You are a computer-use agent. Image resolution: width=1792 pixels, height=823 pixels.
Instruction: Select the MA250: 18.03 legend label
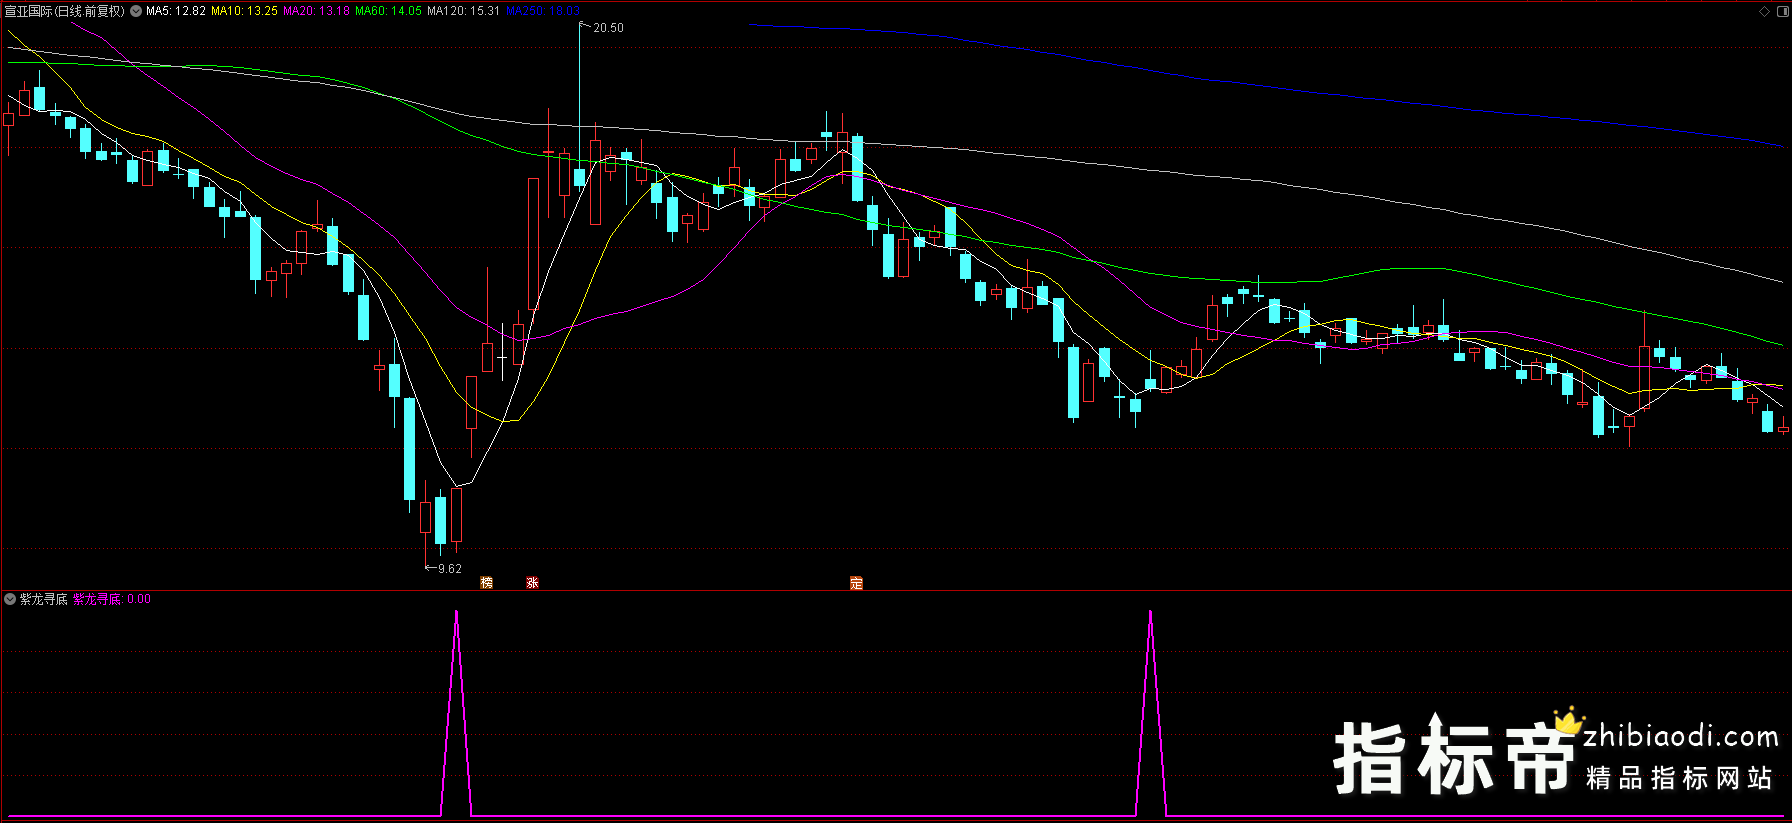(543, 11)
